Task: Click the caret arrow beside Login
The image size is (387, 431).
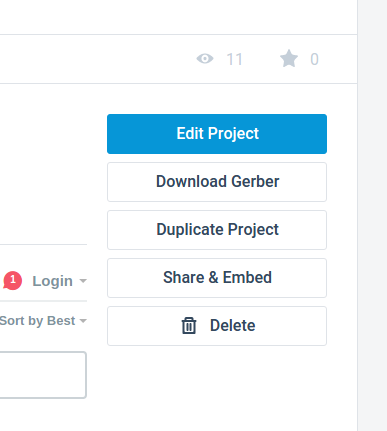Action: tap(83, 281)
